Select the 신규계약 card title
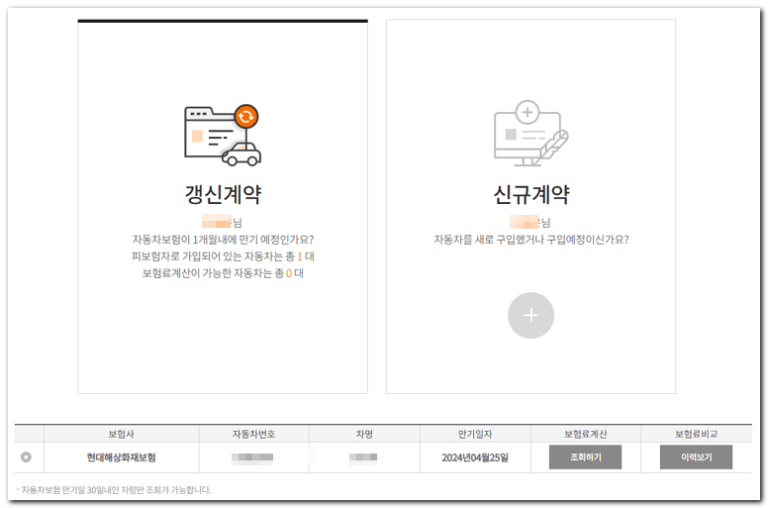The height and width of the screenshot is (508, 768). coord(531,194)
